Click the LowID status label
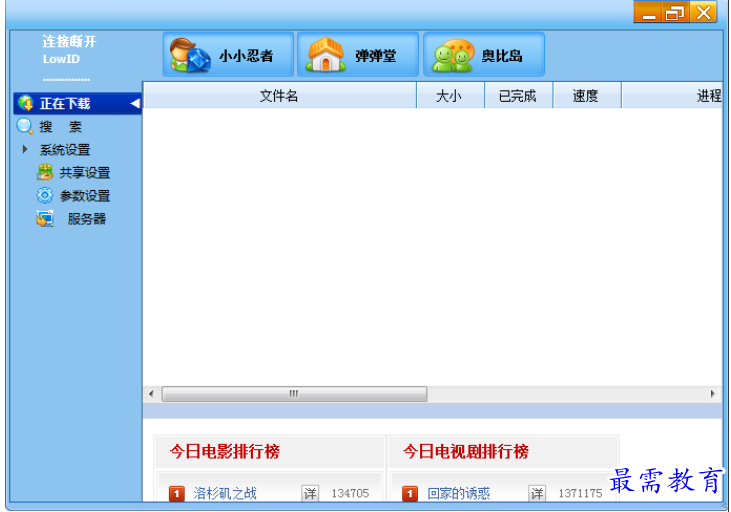This screenshot has height=512, width=731. tap(61, 59)
